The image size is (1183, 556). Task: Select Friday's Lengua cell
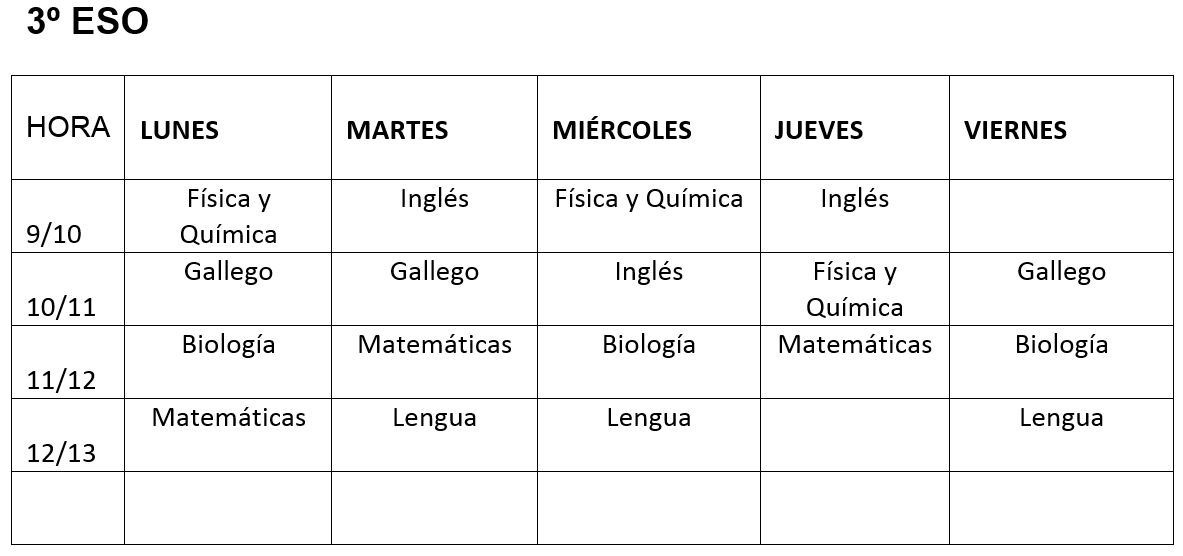(1062, 435)
